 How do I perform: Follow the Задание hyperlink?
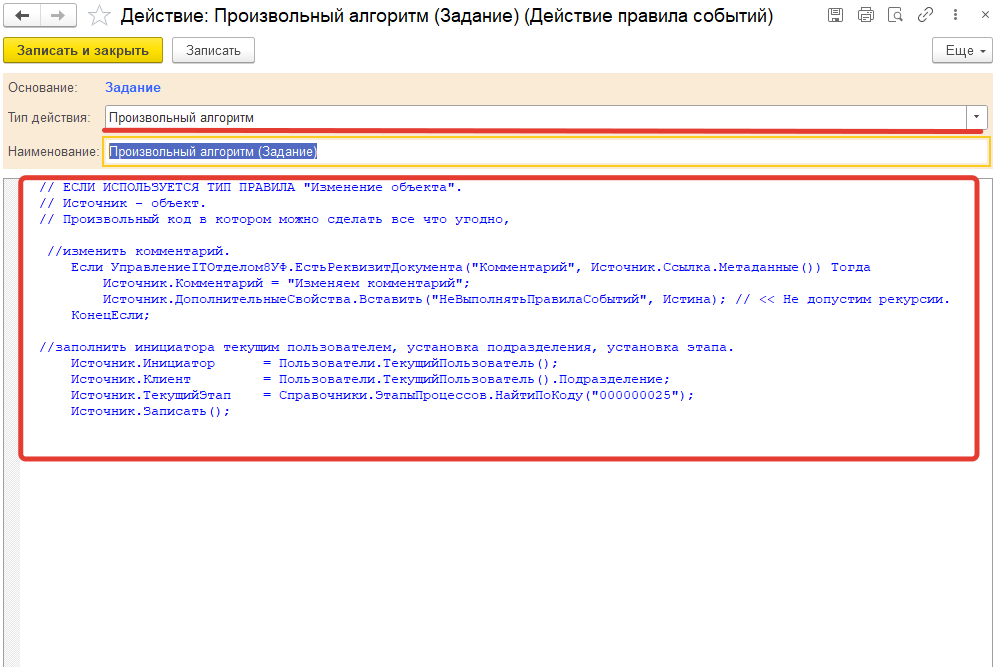pos(132,87)
